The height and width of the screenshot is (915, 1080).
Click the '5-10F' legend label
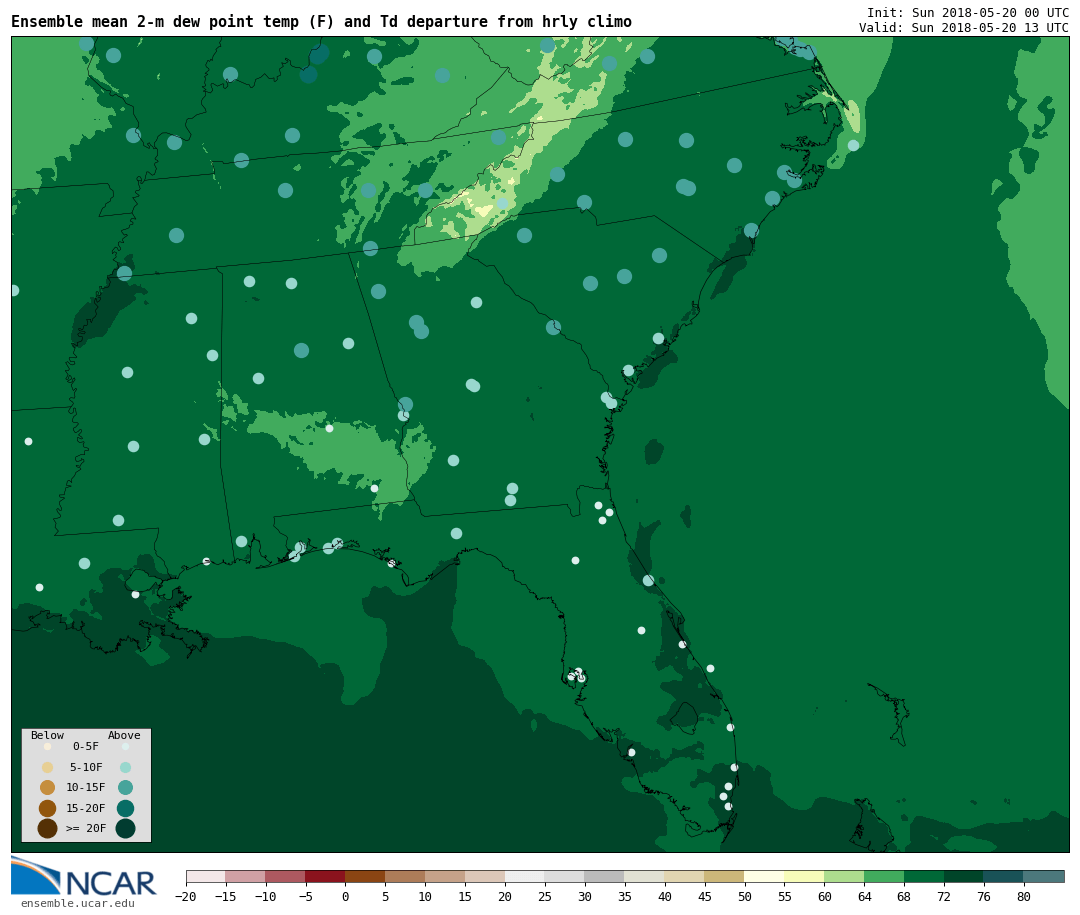point(86,767)
